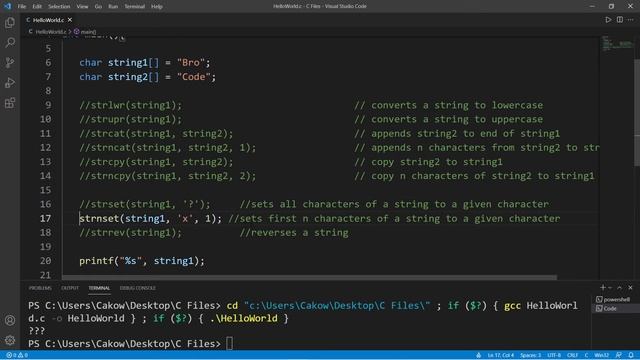Select the HelloWorld.c editor tab

coord(48,20)
